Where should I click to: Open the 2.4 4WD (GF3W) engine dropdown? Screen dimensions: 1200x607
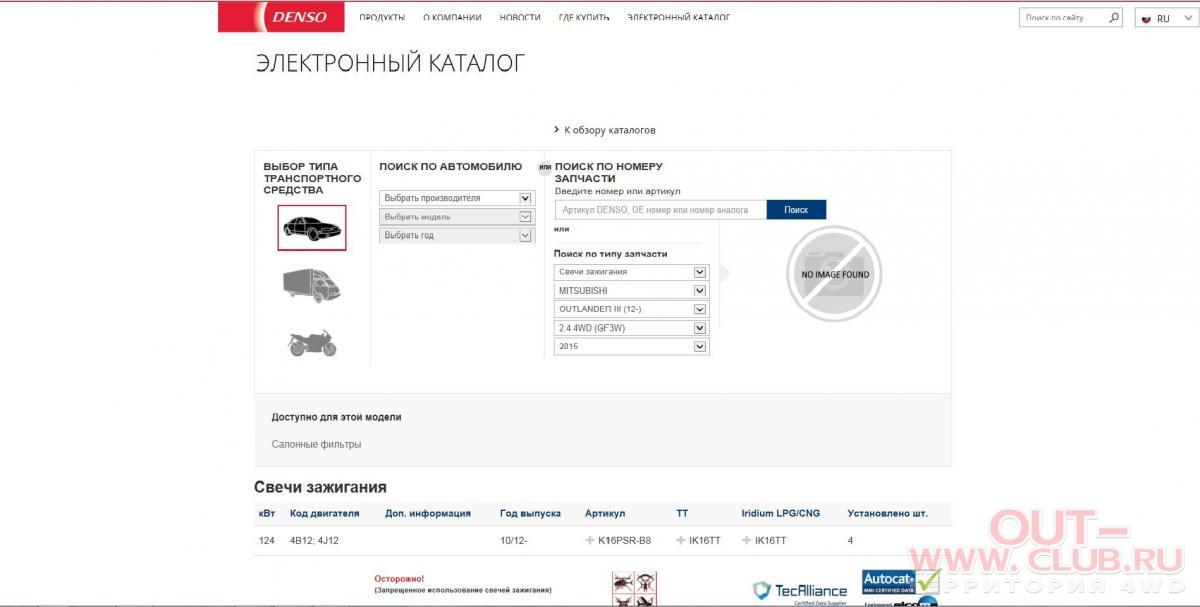coord(631,328)
